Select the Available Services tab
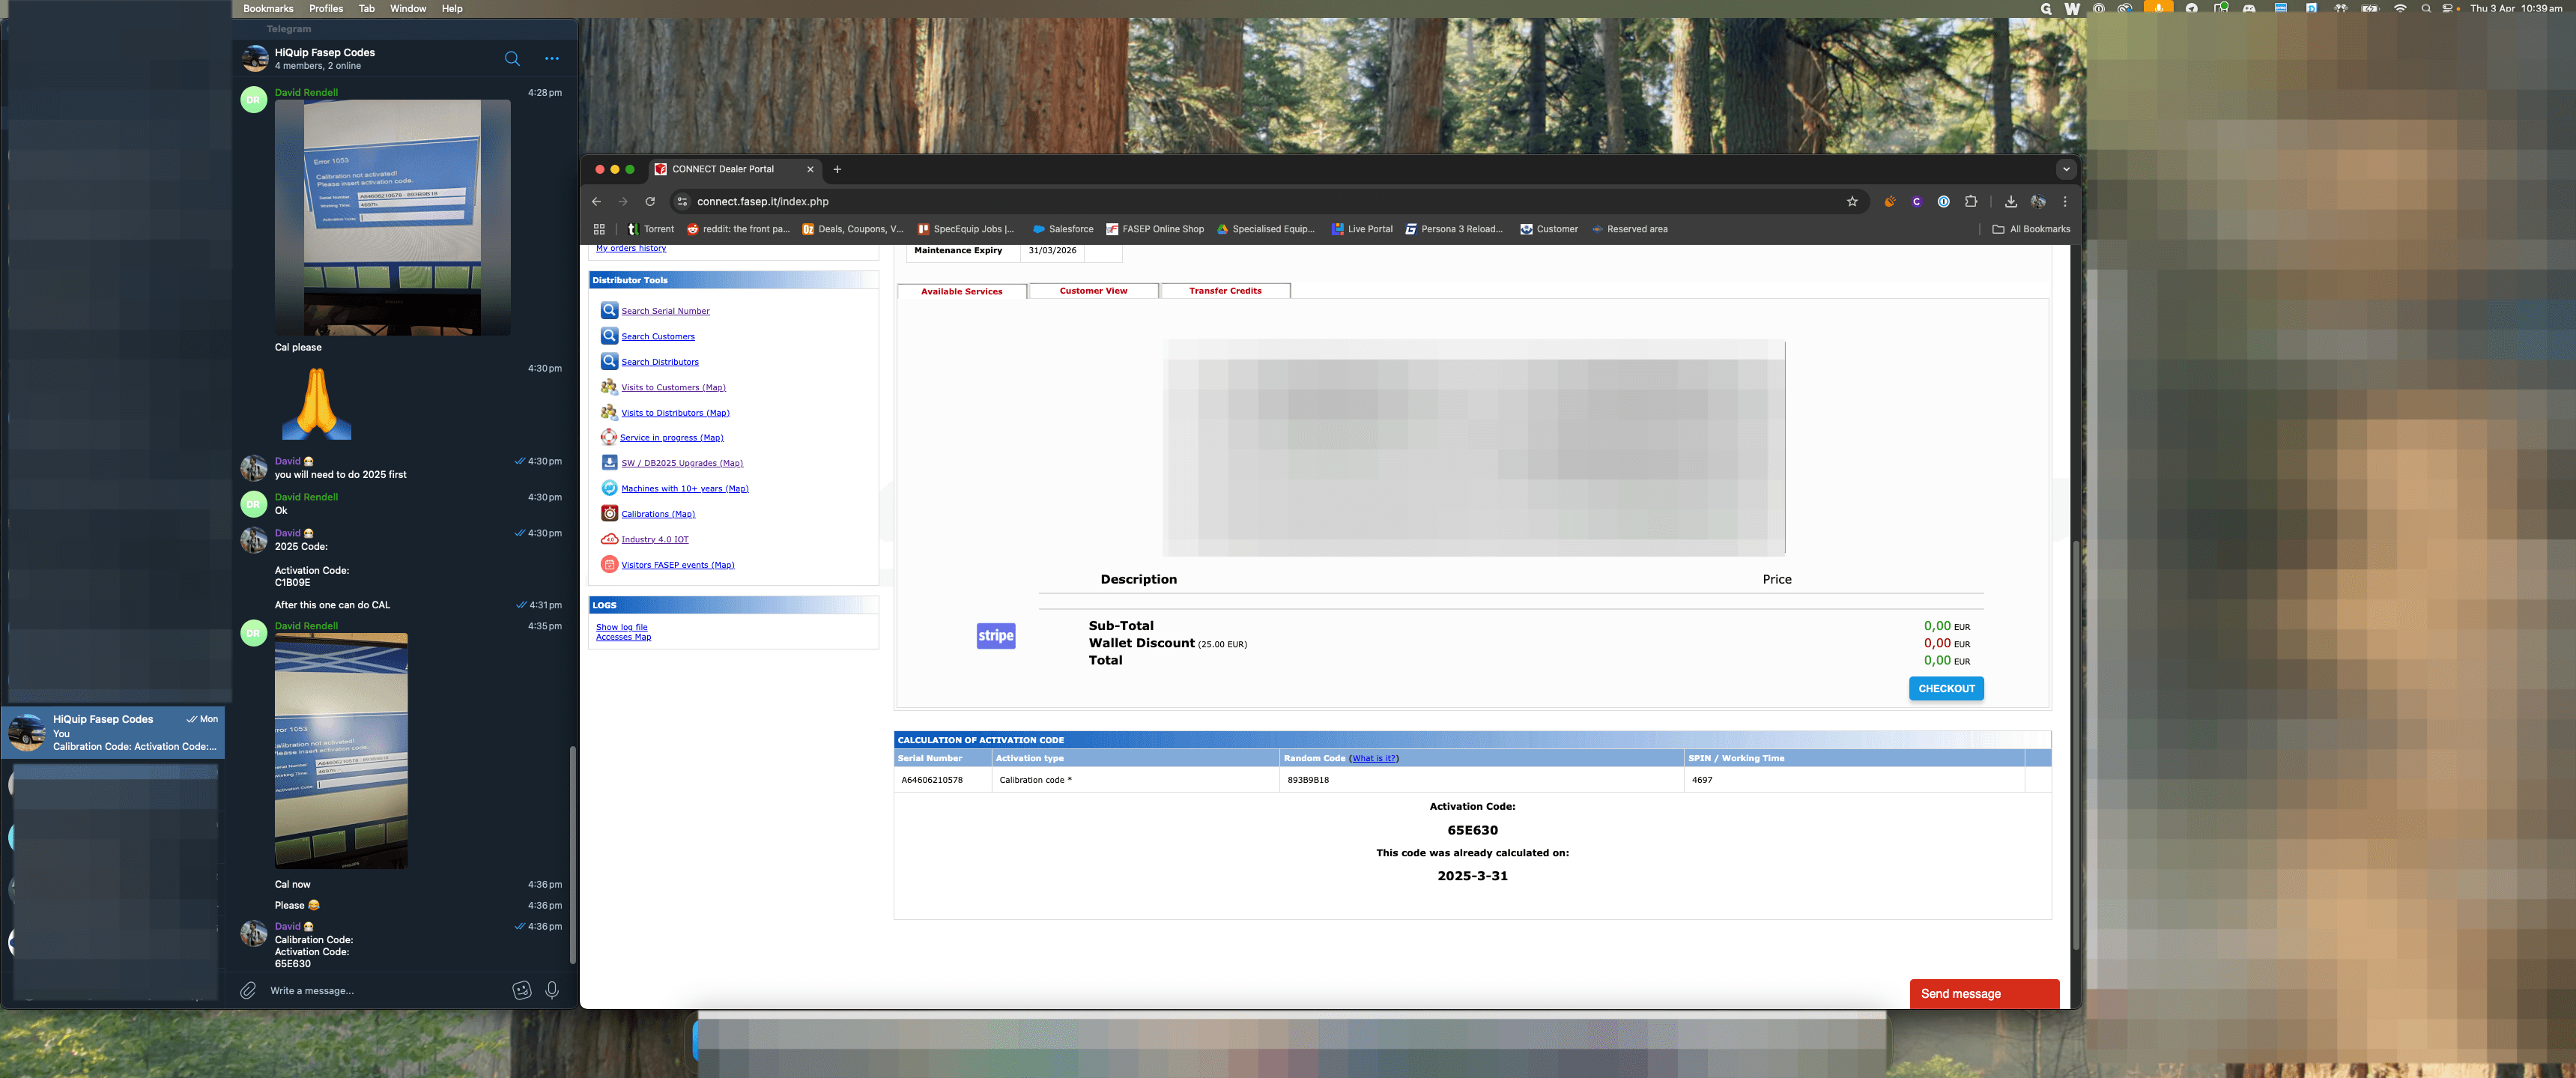Screen dimensions: 2576x1078 point(961,292)
